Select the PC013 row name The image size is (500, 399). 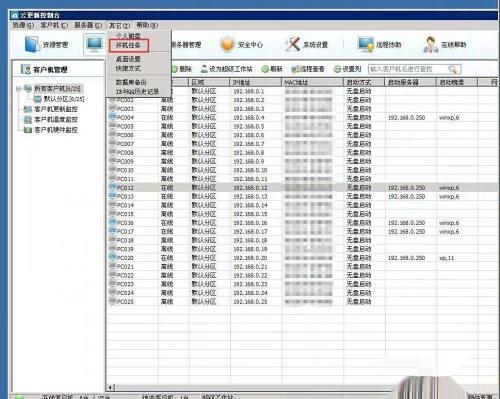click(125, 196)
